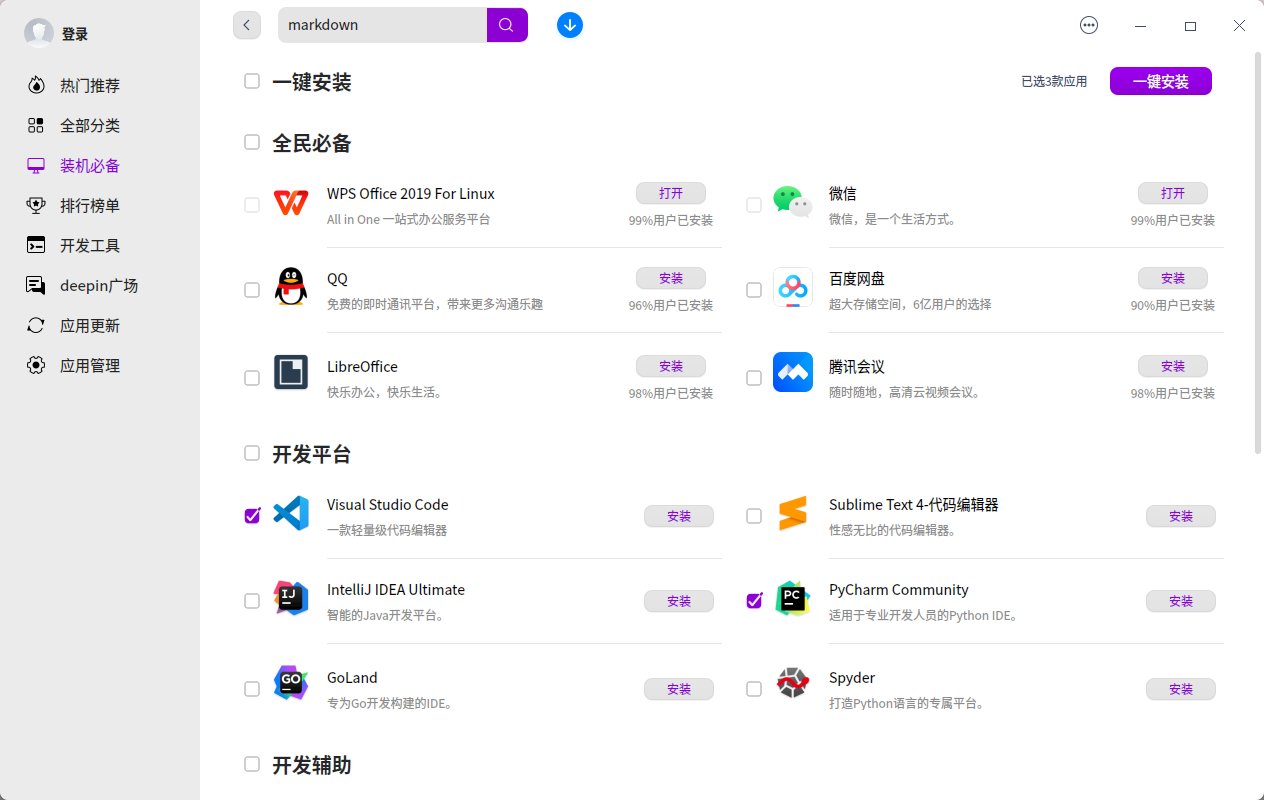The width and height of the screenshot is (1264, 800).
Task: Click the 百度网盘 app icon
Action: click(792, 289)
